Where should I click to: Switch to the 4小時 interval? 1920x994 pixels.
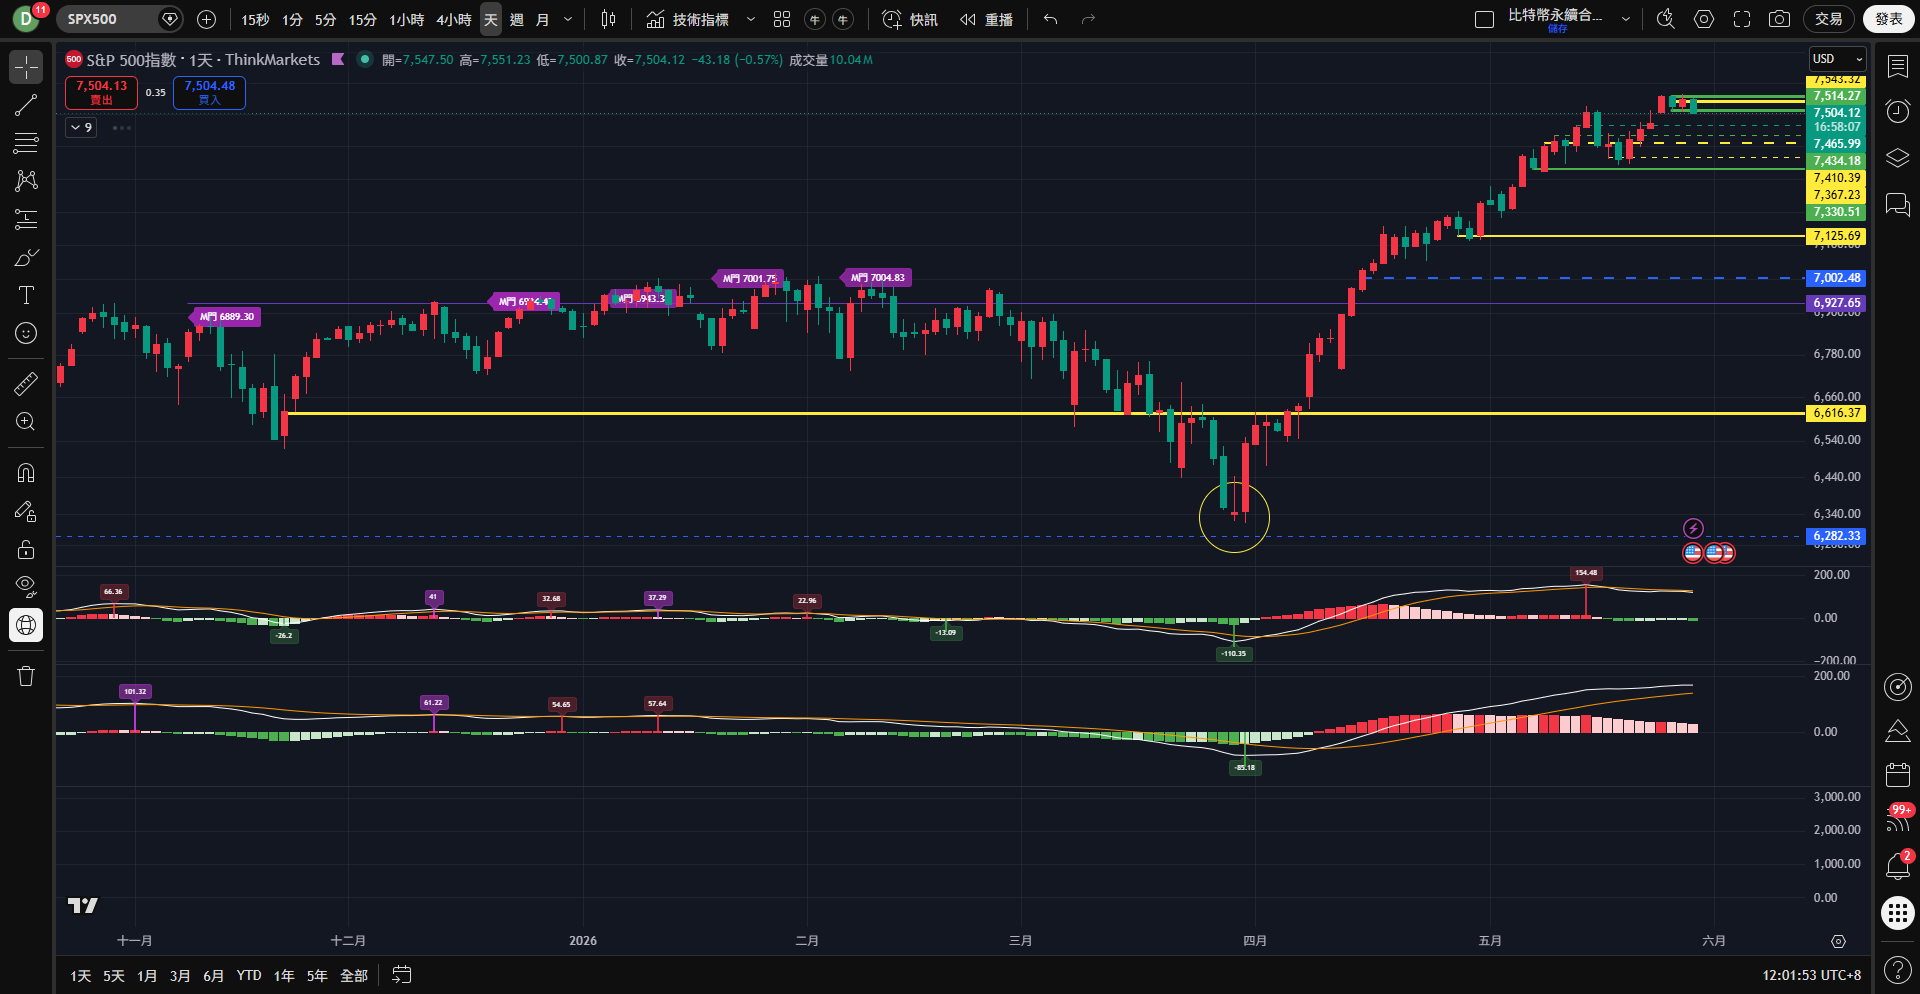[x=453, y=19]
